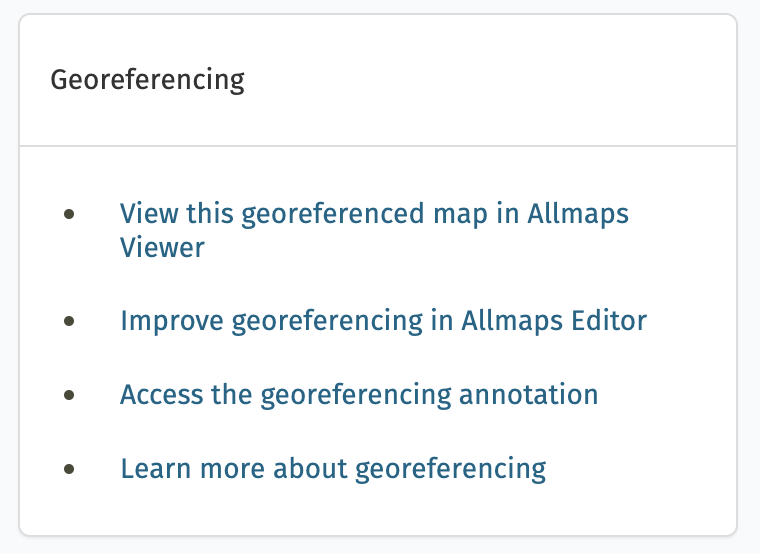Click the bullet next to Learn more about georeferencing
Screen dimensions: 760x554
69,468
